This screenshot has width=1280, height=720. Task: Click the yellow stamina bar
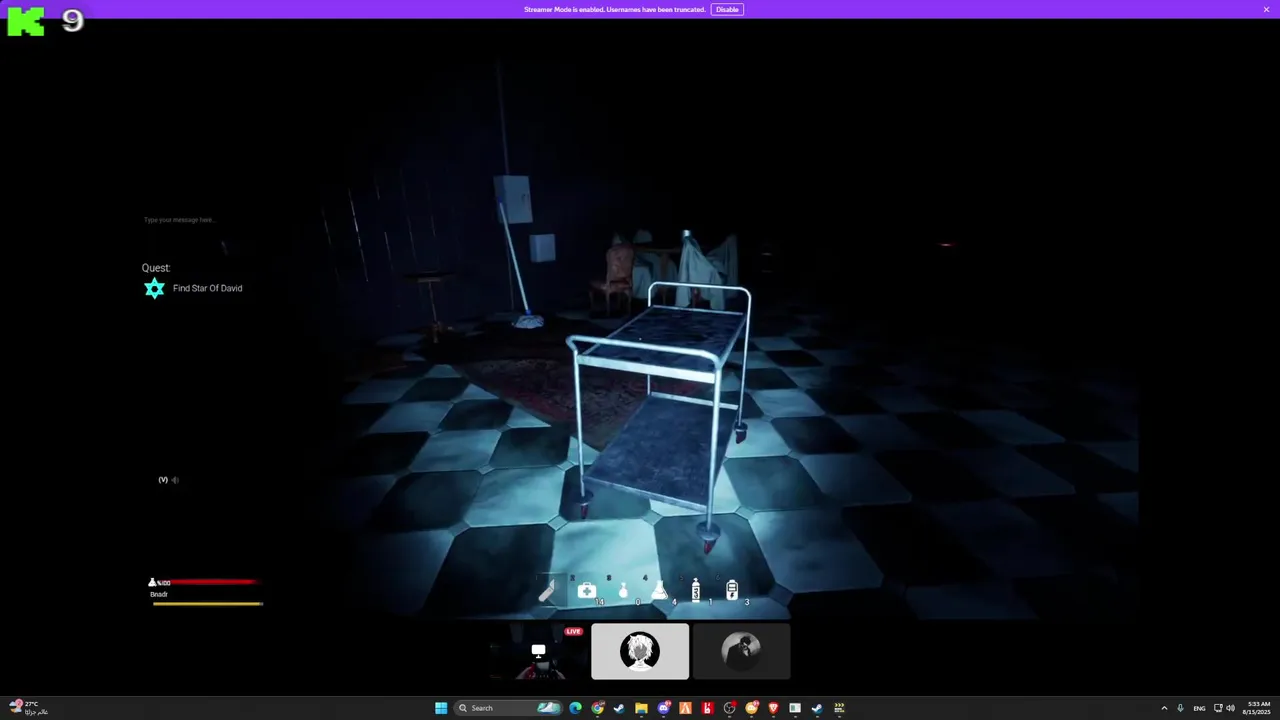[207, 603]
